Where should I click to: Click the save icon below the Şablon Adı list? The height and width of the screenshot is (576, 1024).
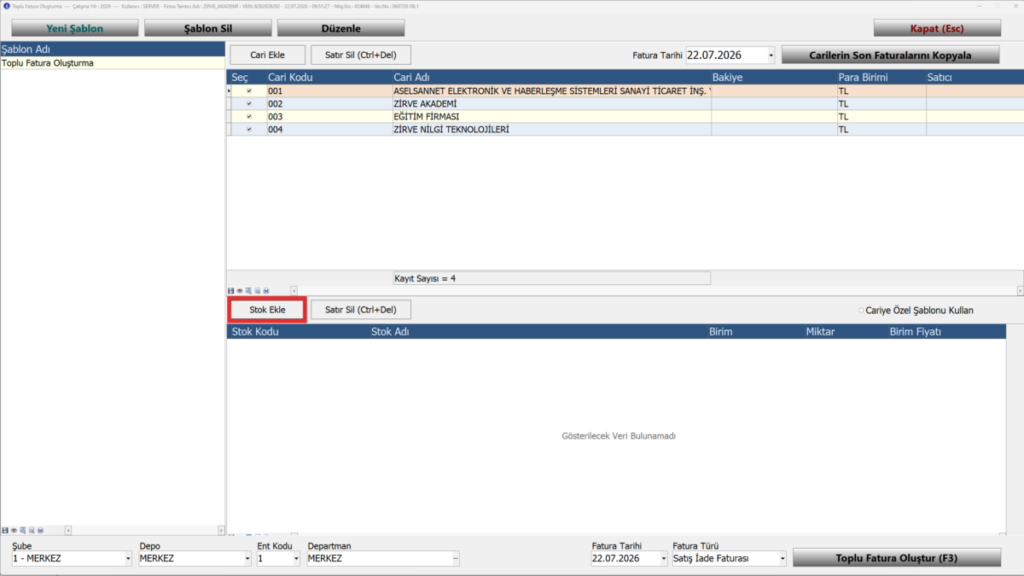pos(5,530)
